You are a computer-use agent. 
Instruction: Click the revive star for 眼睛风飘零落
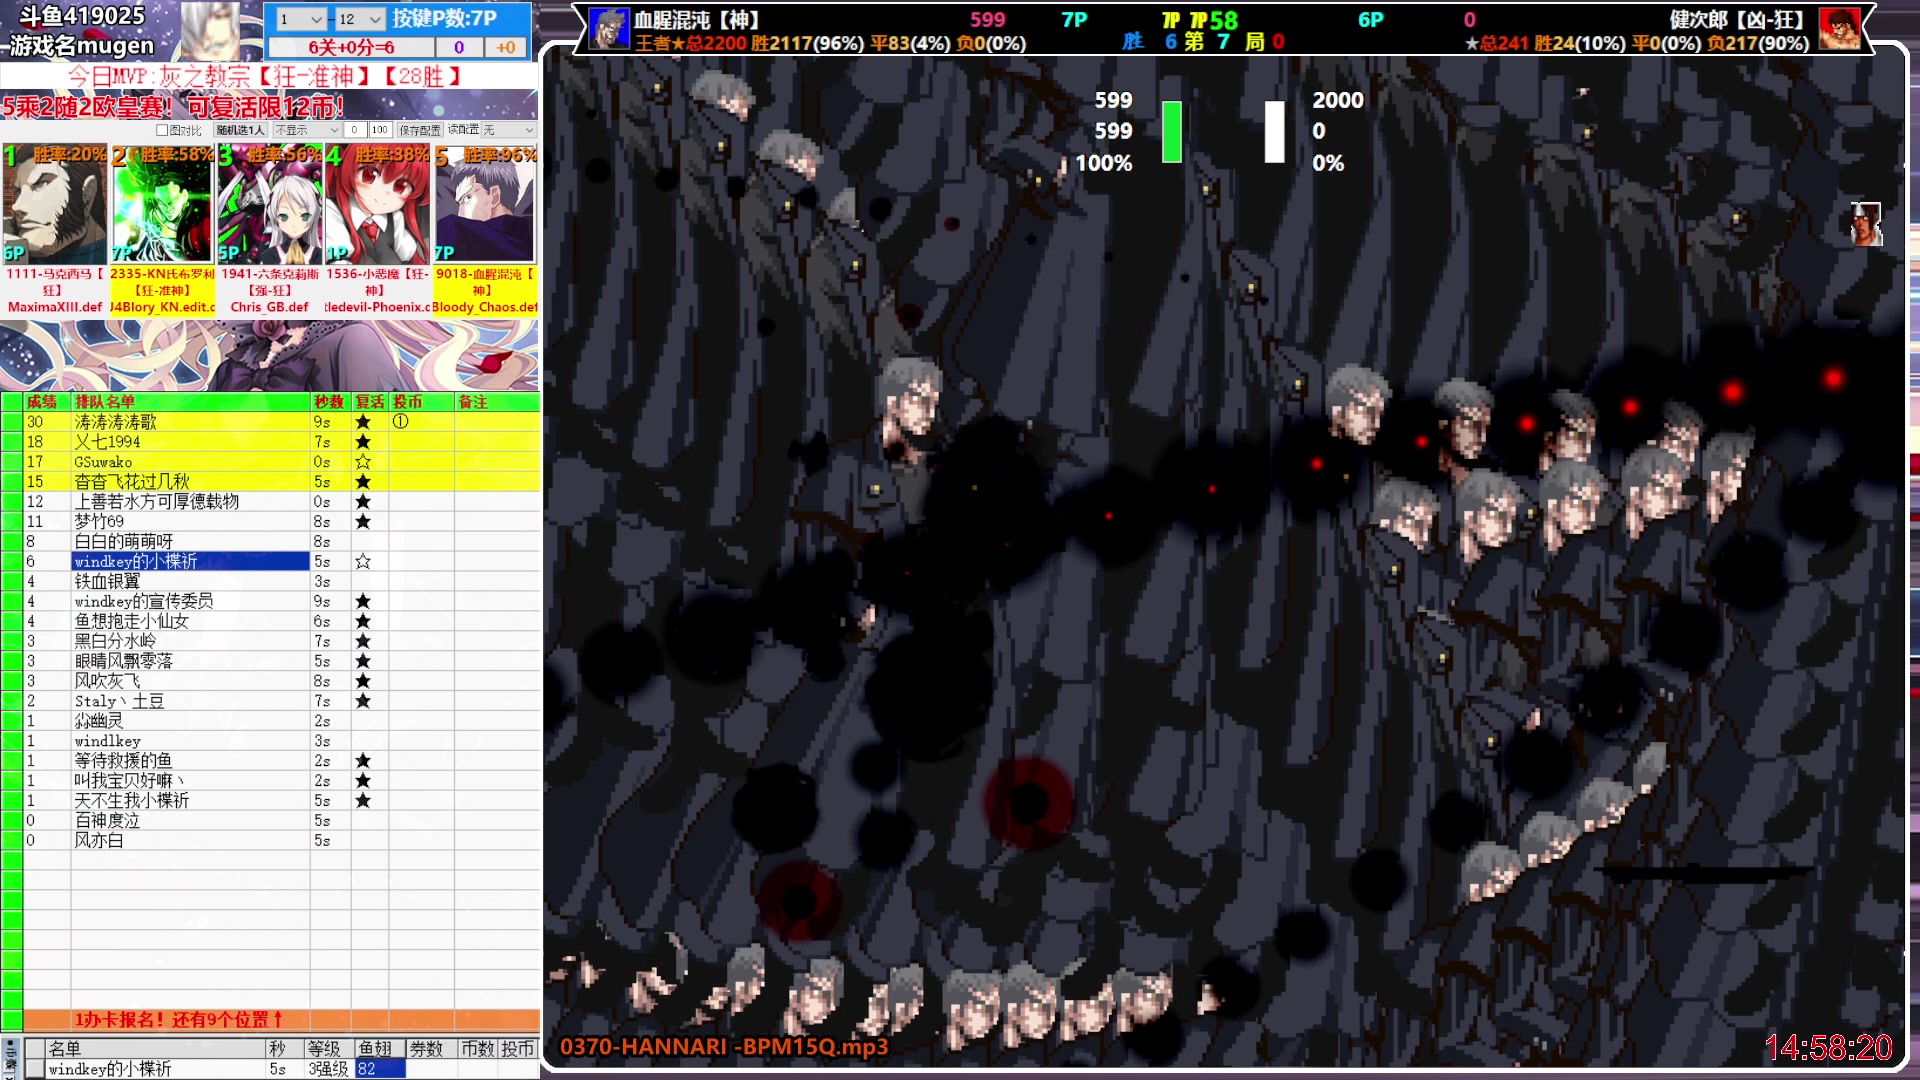coord(363,662)
